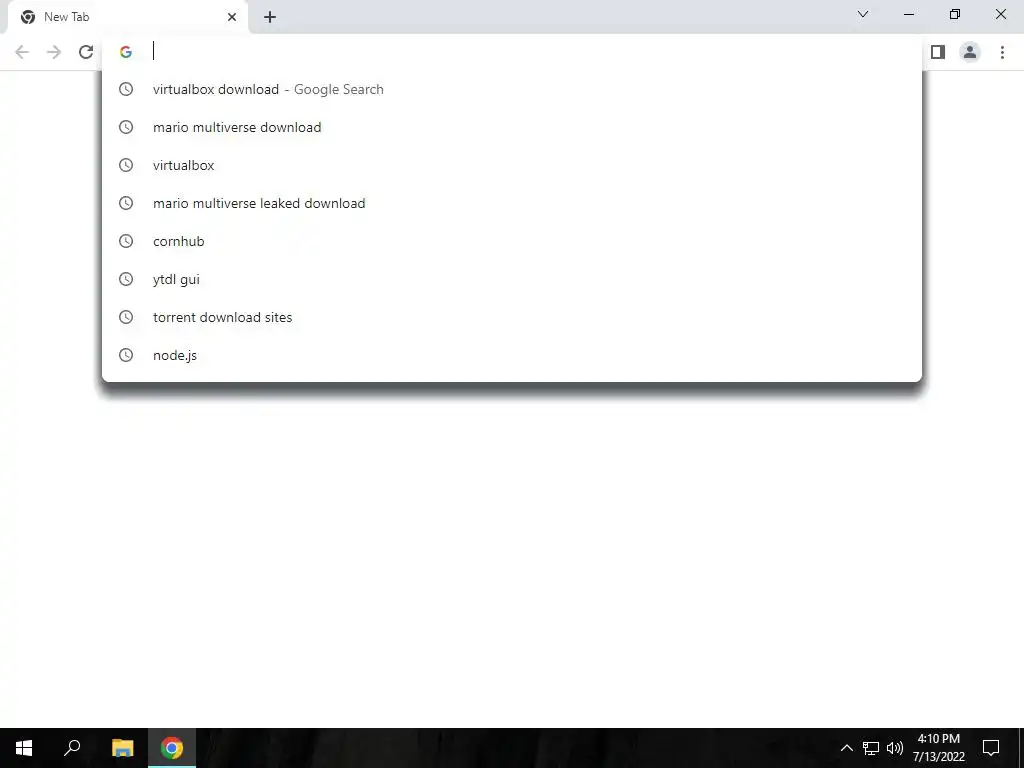Click the Chrome taskbar icon
The width and height of the screenshot is (1024, 768).
[172, 748]
